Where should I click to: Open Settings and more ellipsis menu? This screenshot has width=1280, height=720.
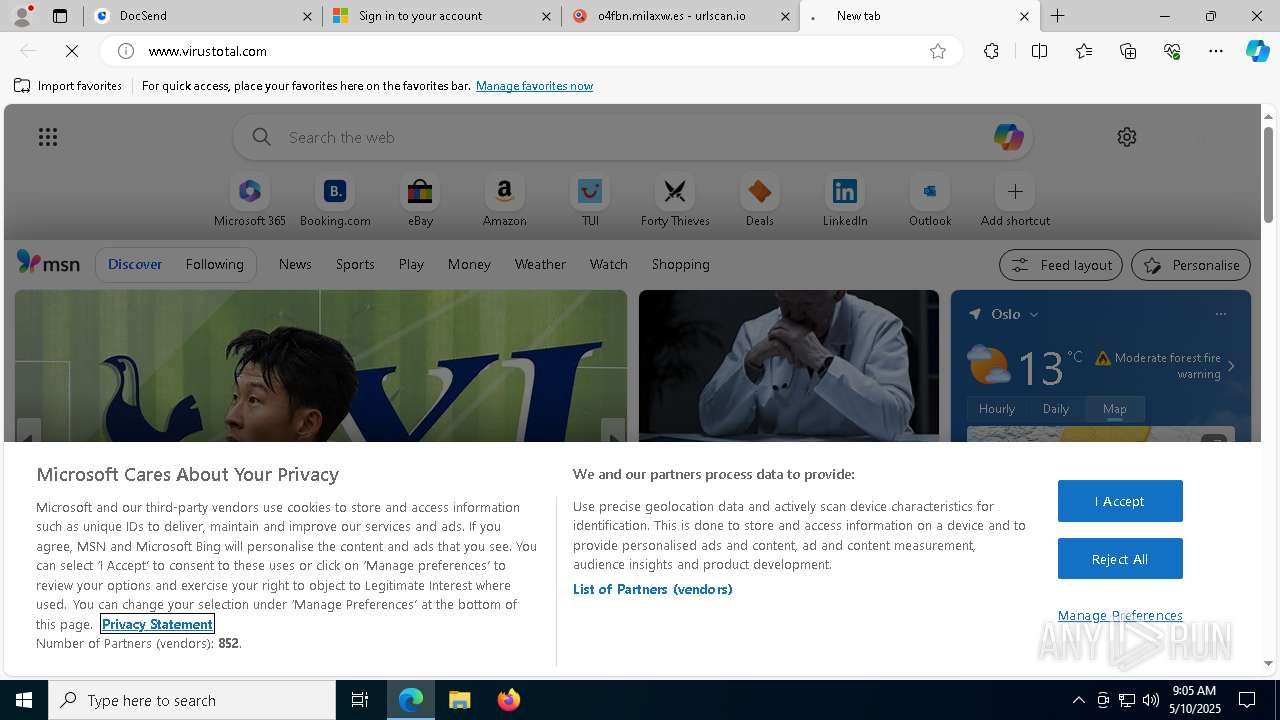coord(1216,51)
